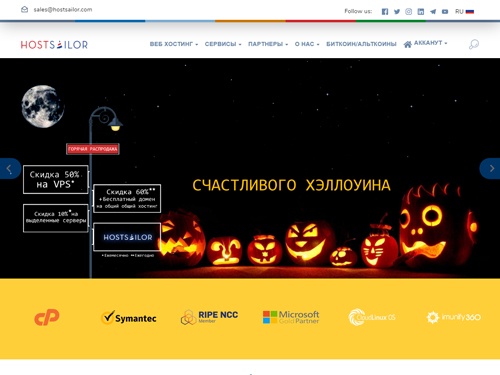Expand the ВЕБ ХОСТИНГ menu
The width and height of the screenshot is (500, 375).
[x=174, y=44]
